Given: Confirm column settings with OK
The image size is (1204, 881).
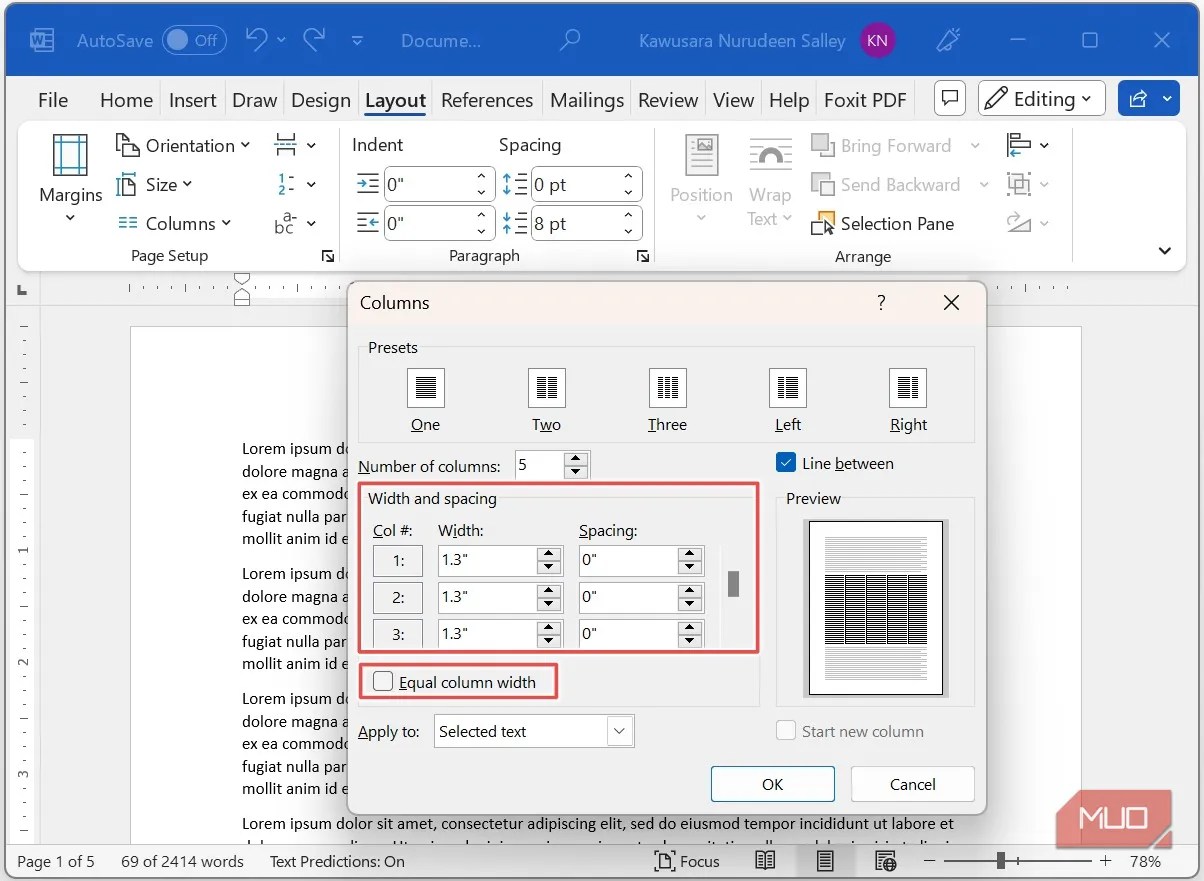Looking at the screenshot, I should coord(772,784).
